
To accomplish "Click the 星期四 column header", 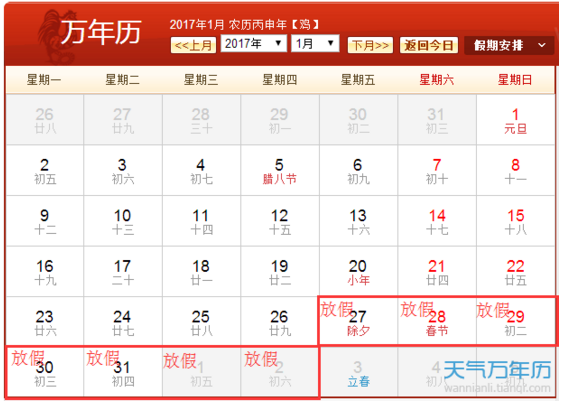I will pos(280,80).
